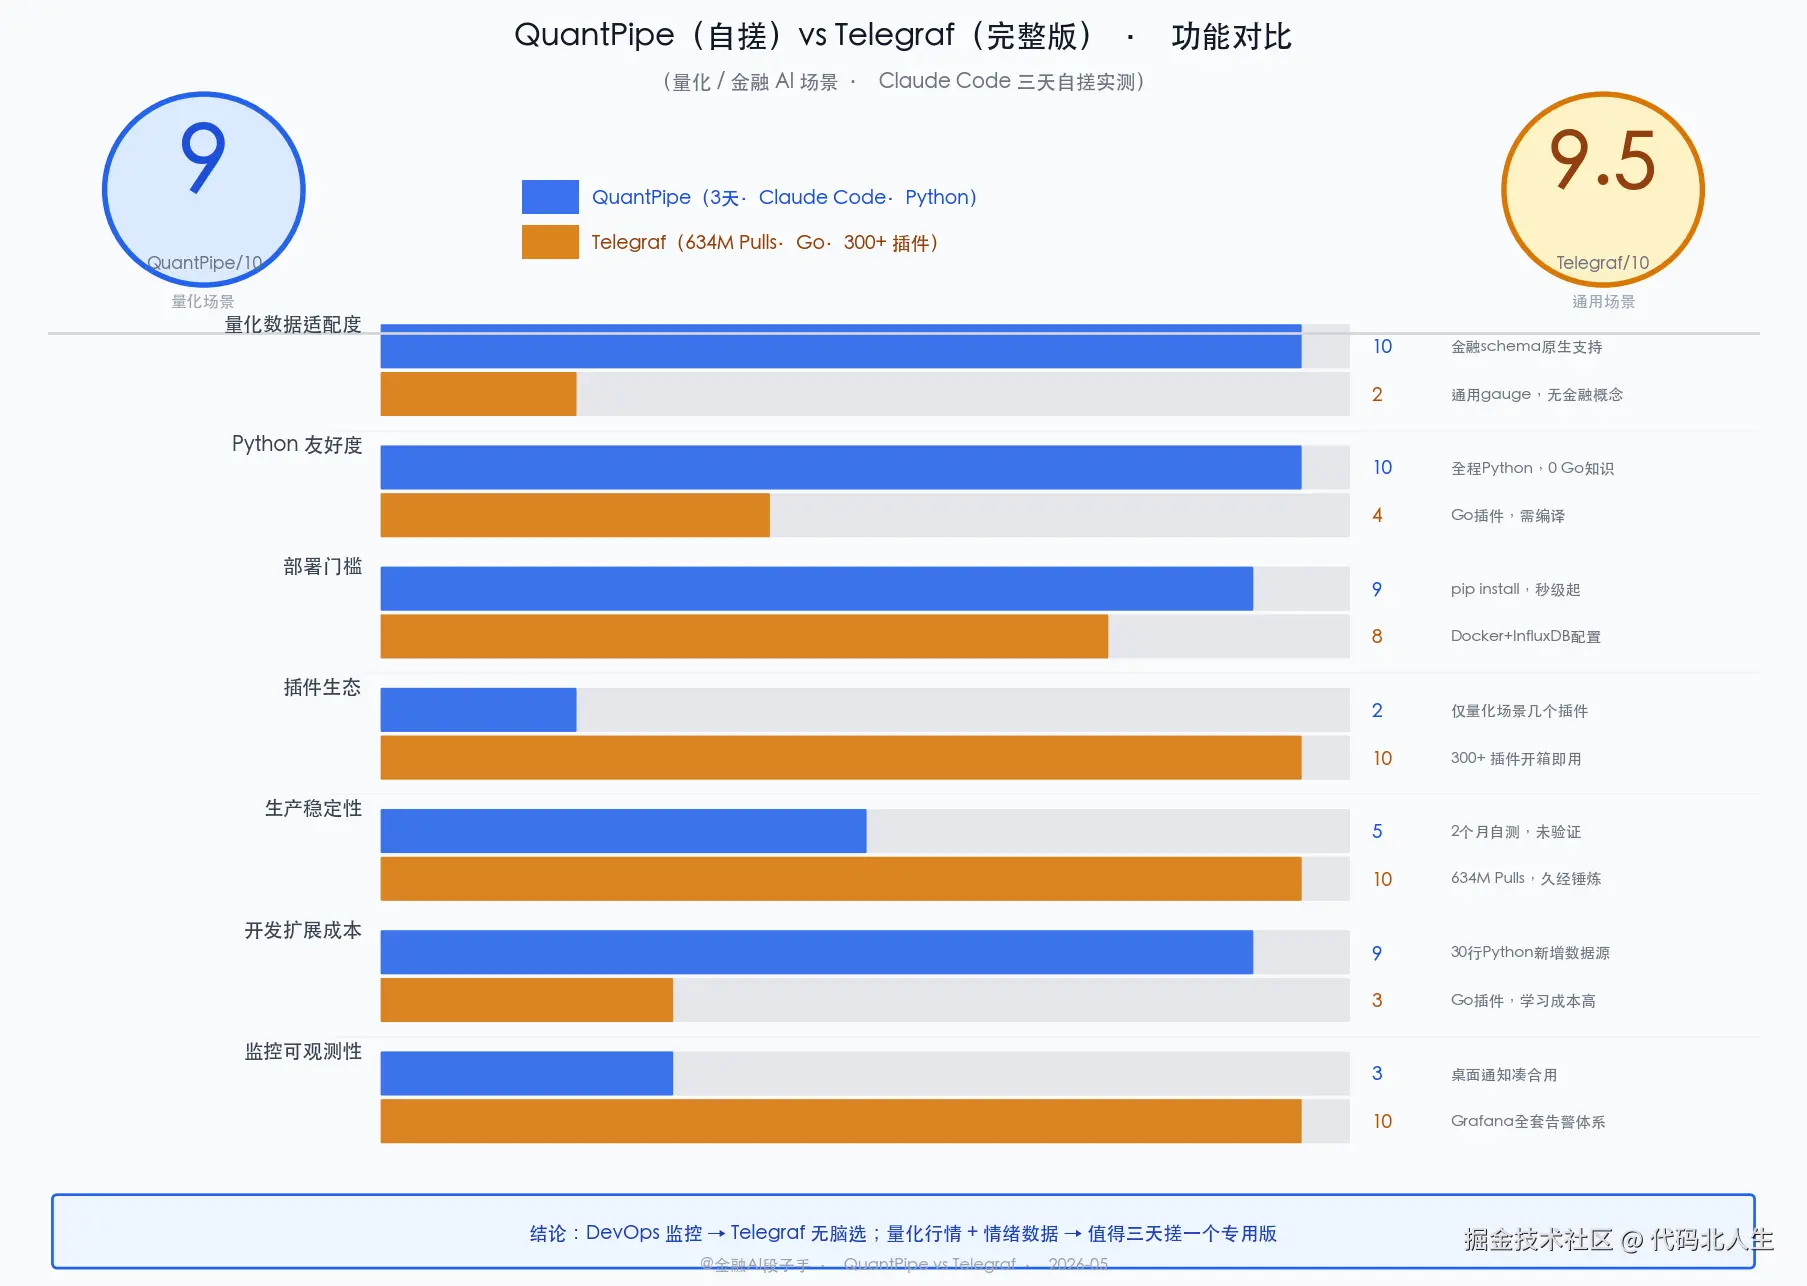Click score value 9 beside 'pip install' note

pyautogui.click(x=1377, y=589)
